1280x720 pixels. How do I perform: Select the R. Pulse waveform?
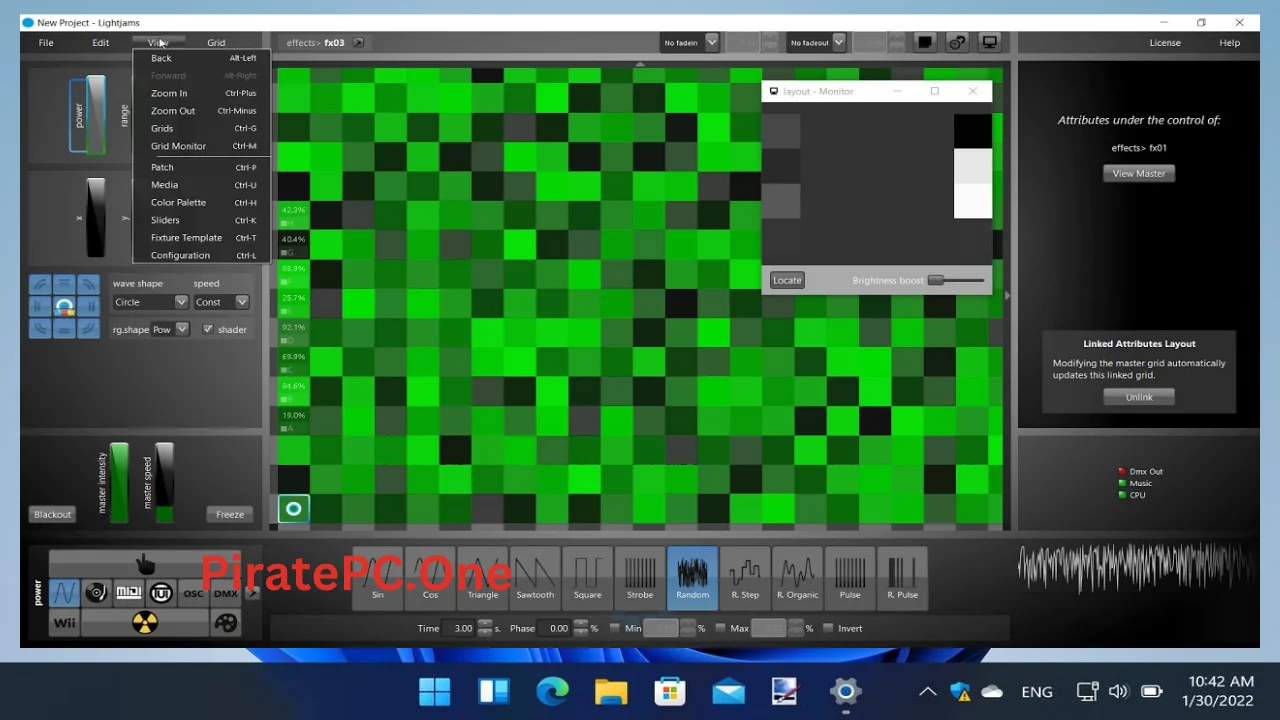pyautogui.click(x=902, y=578)
